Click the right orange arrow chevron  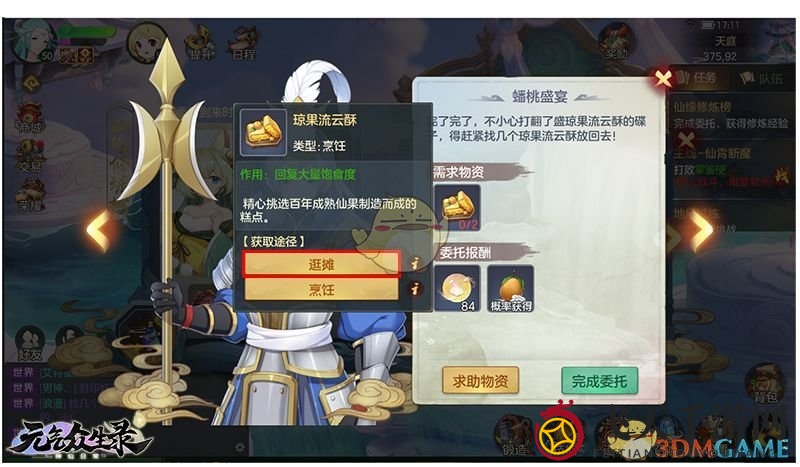[702, 230]
